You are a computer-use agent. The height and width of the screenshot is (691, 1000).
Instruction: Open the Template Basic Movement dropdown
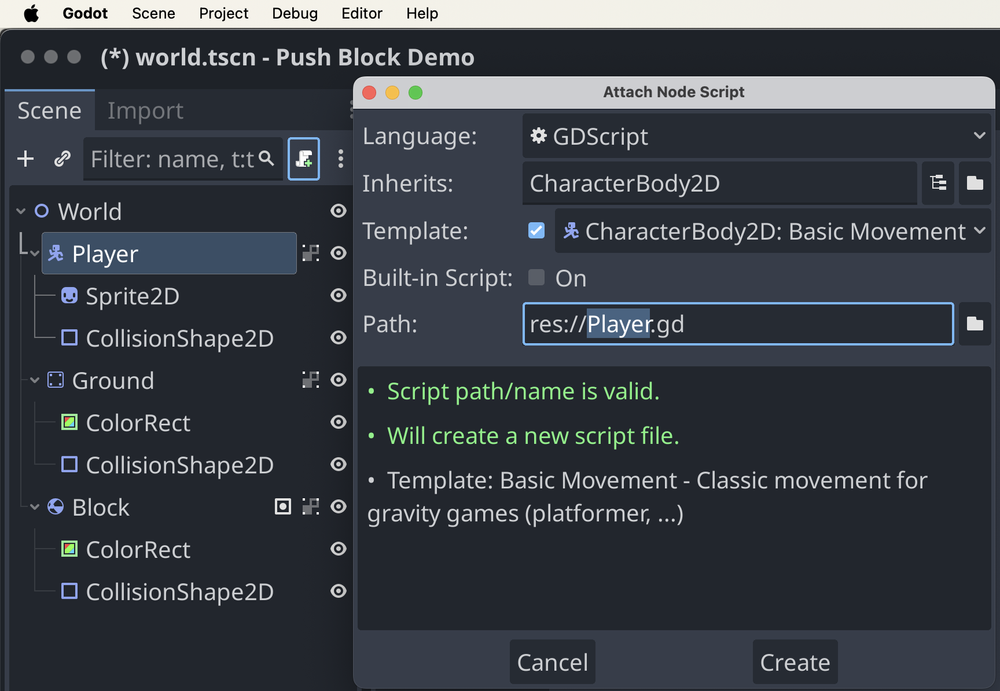tap(772, 231)
